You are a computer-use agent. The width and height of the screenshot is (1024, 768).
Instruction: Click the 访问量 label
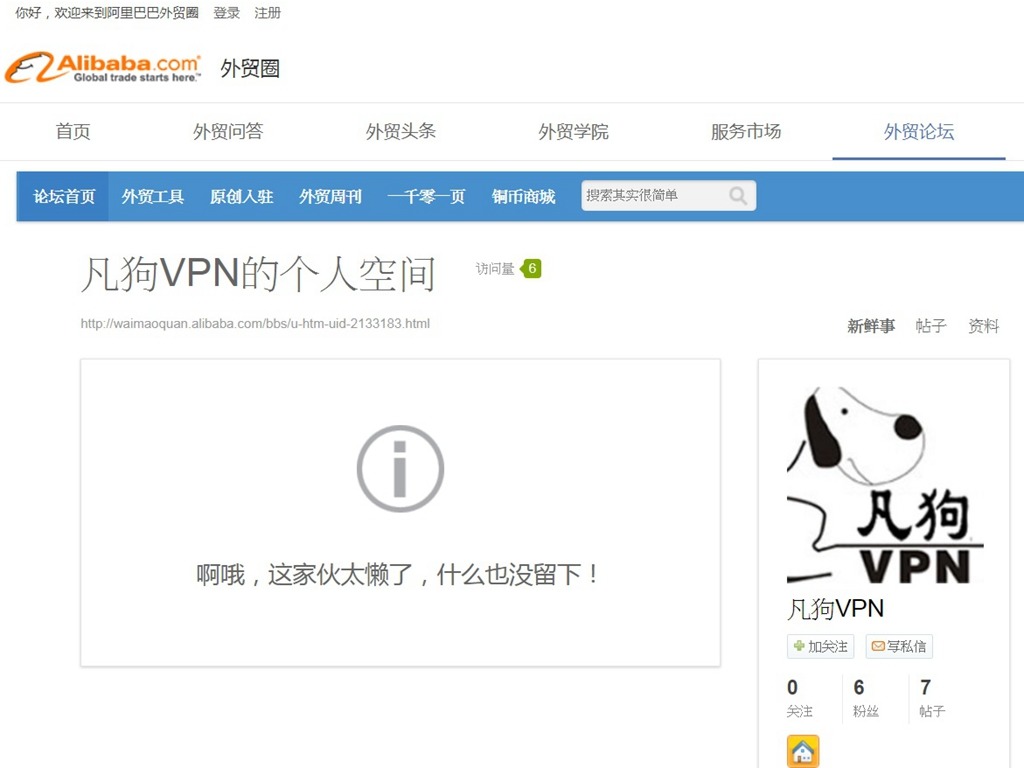click(495, 268)
